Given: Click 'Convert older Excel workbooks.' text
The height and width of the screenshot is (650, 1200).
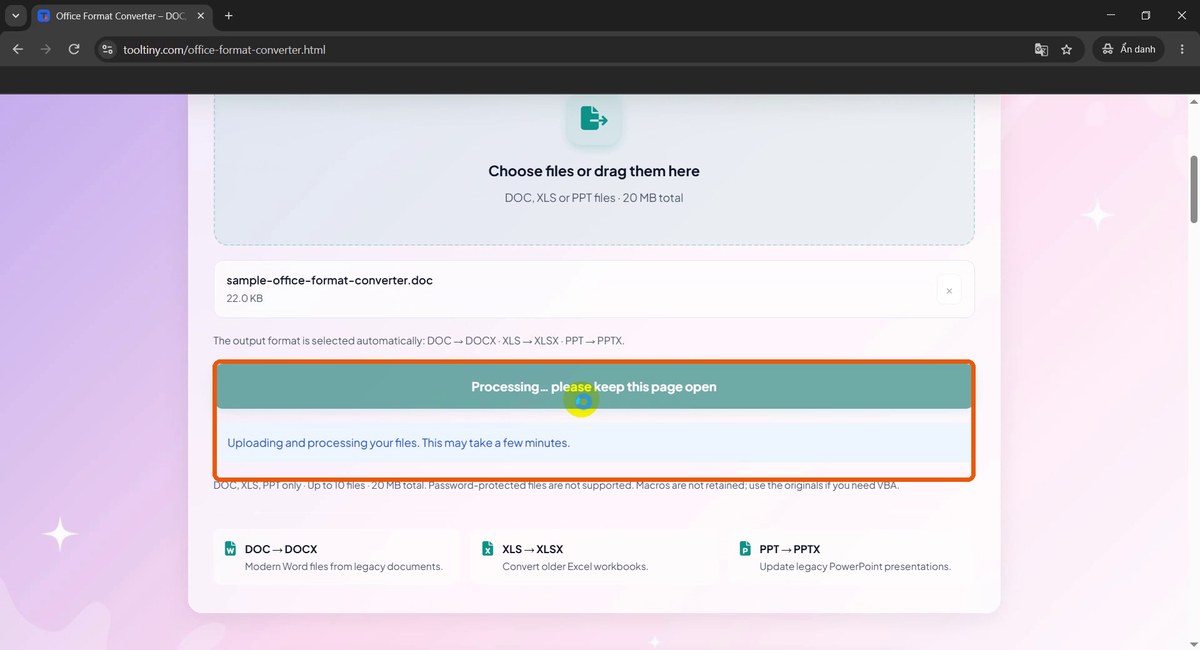Looking at the screenshot, I should click(x=575, y=566).
